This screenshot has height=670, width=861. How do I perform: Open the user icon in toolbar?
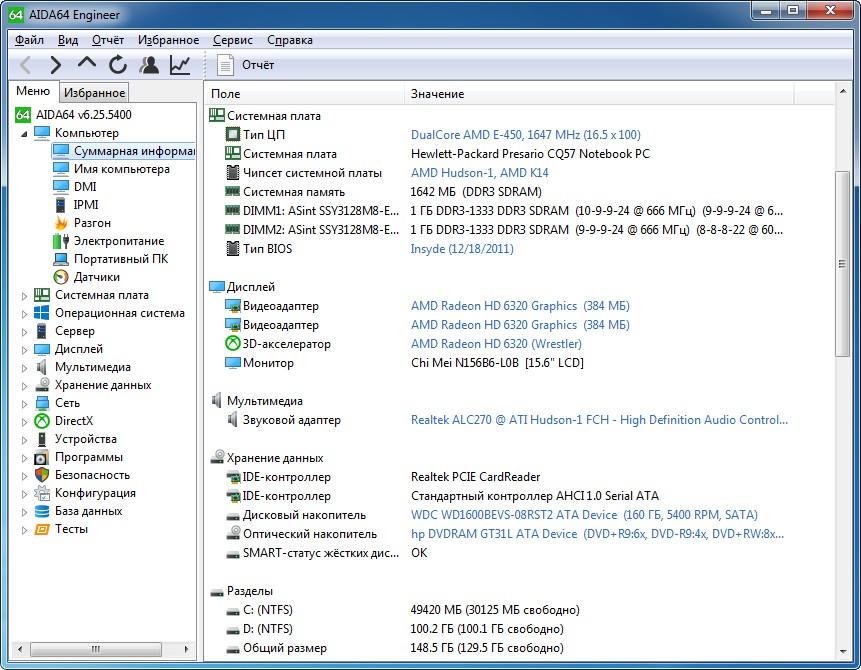tap(149, 65)
